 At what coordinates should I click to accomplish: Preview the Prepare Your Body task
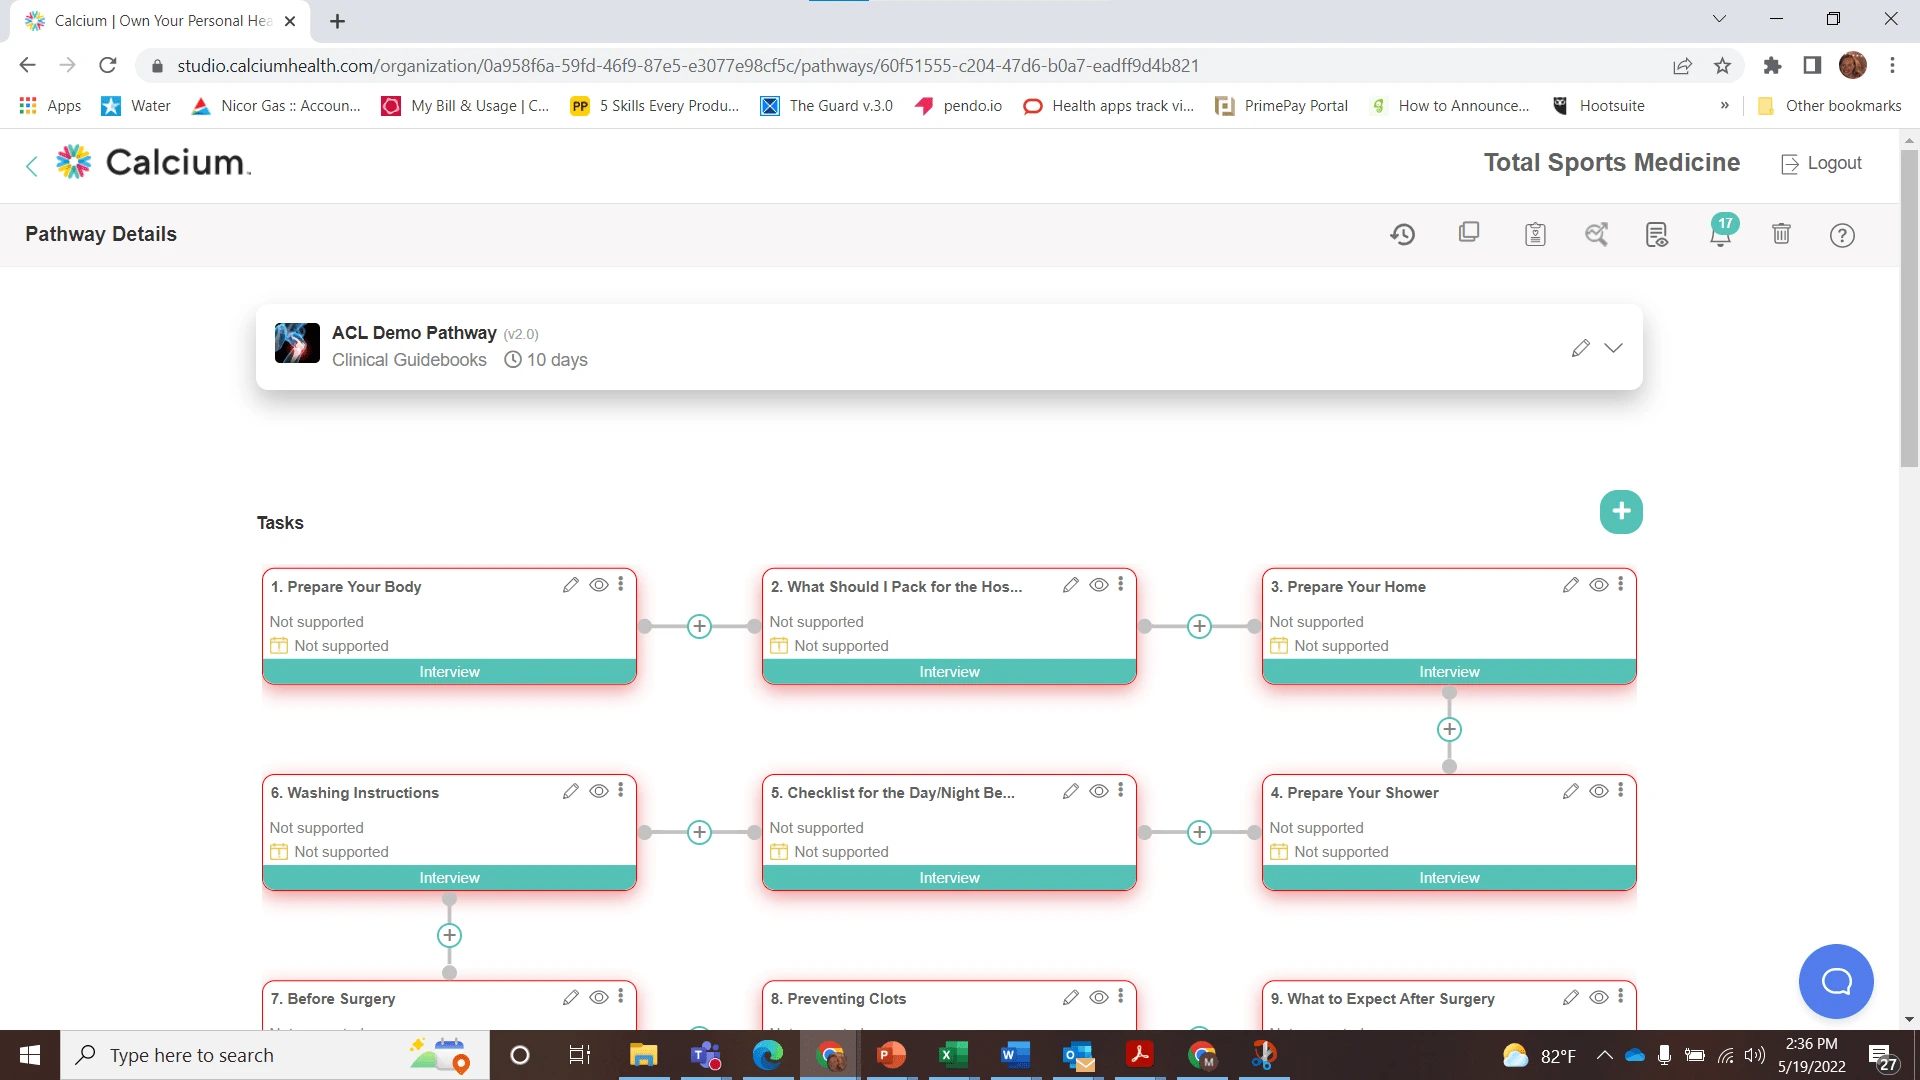click(599, 585)
